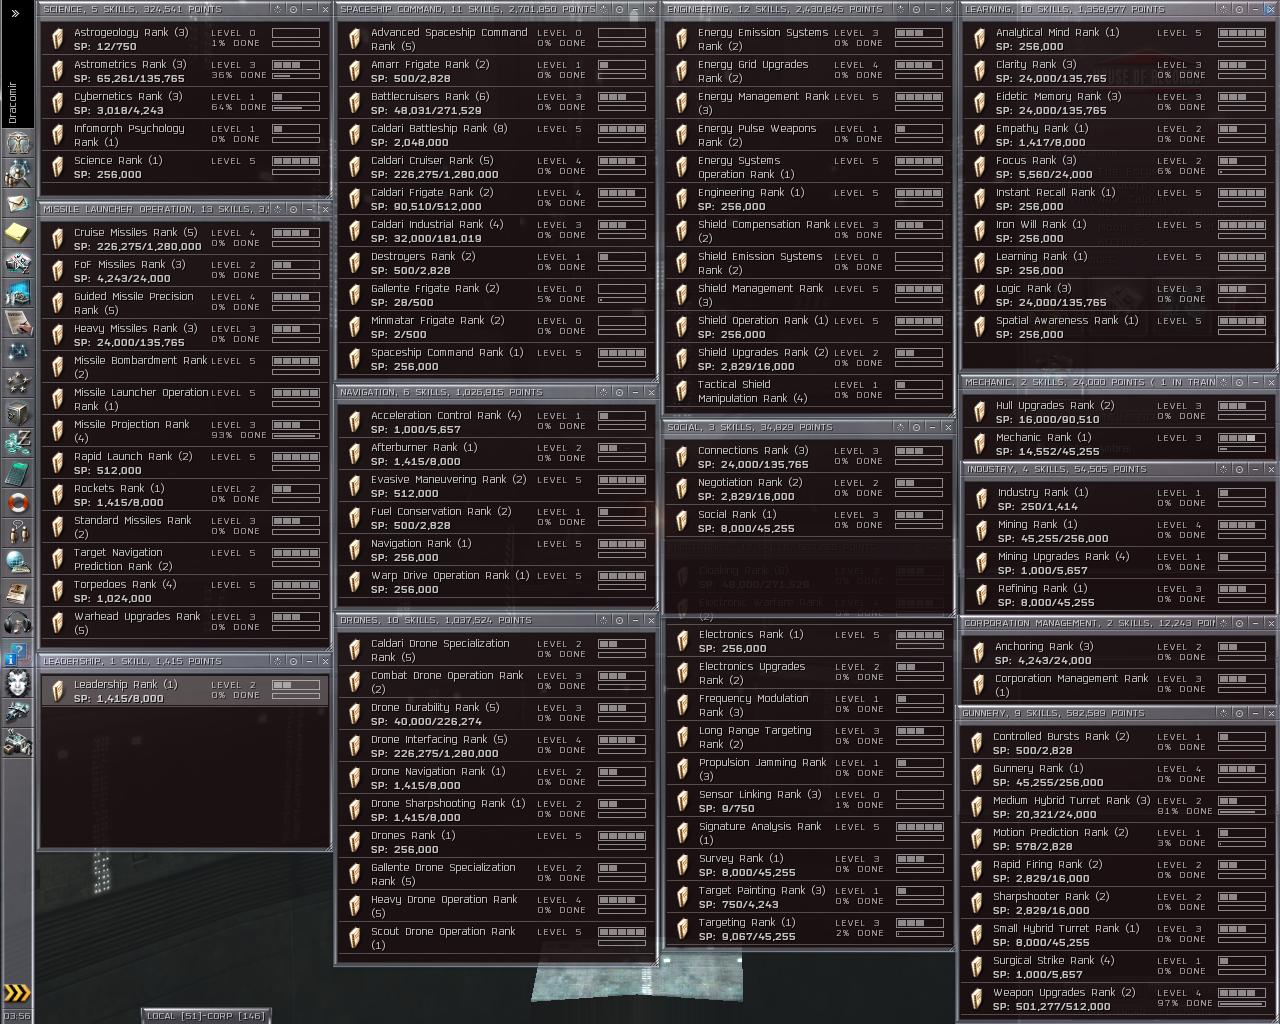
Task: Open the face portrait icon in sidebar
Action: tap(17, 684)
